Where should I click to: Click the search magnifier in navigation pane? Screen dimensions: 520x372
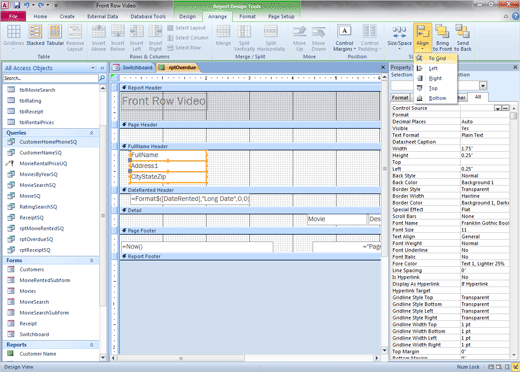click(102, 78)
